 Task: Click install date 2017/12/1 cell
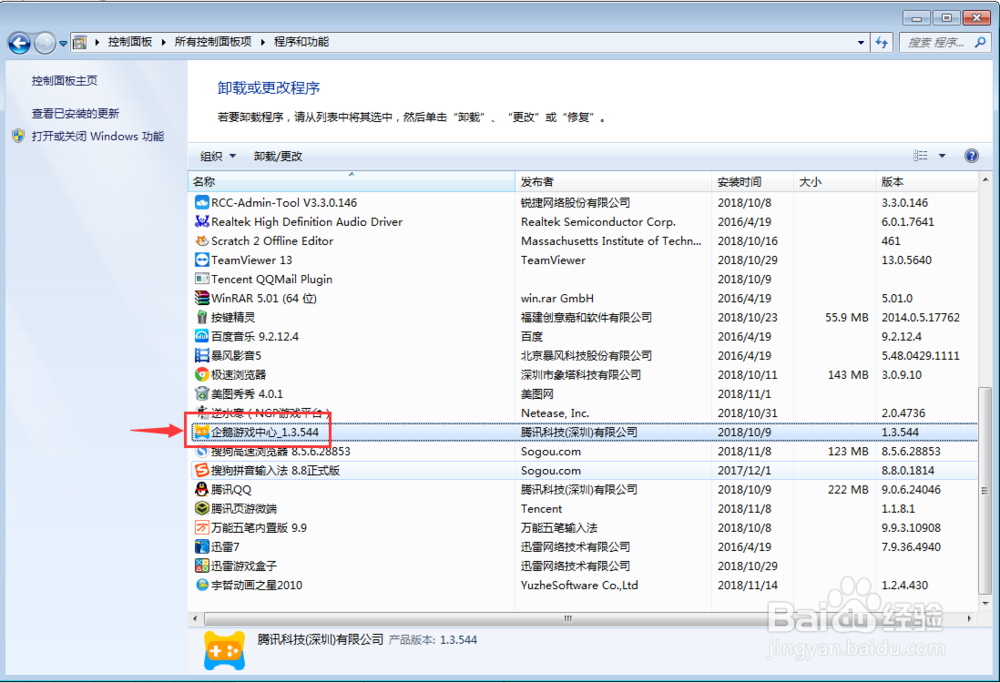(x=744, y=471)
